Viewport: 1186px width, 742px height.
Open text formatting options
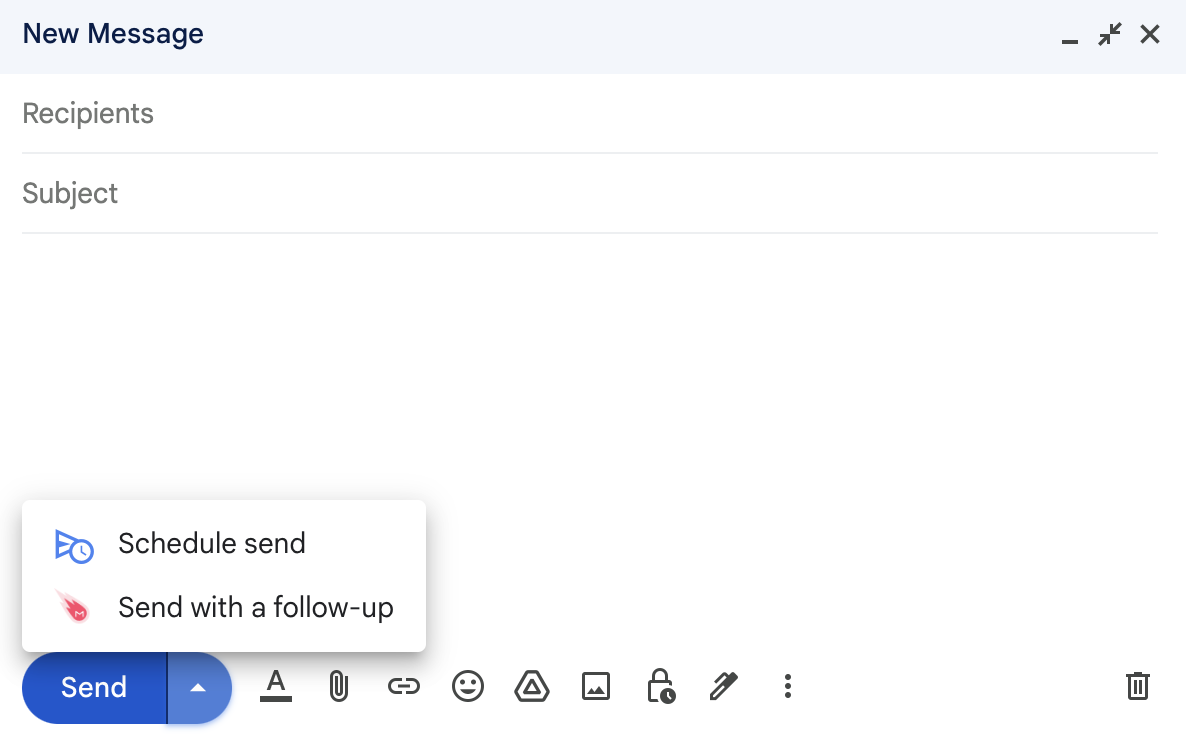[x=276, y=686]
